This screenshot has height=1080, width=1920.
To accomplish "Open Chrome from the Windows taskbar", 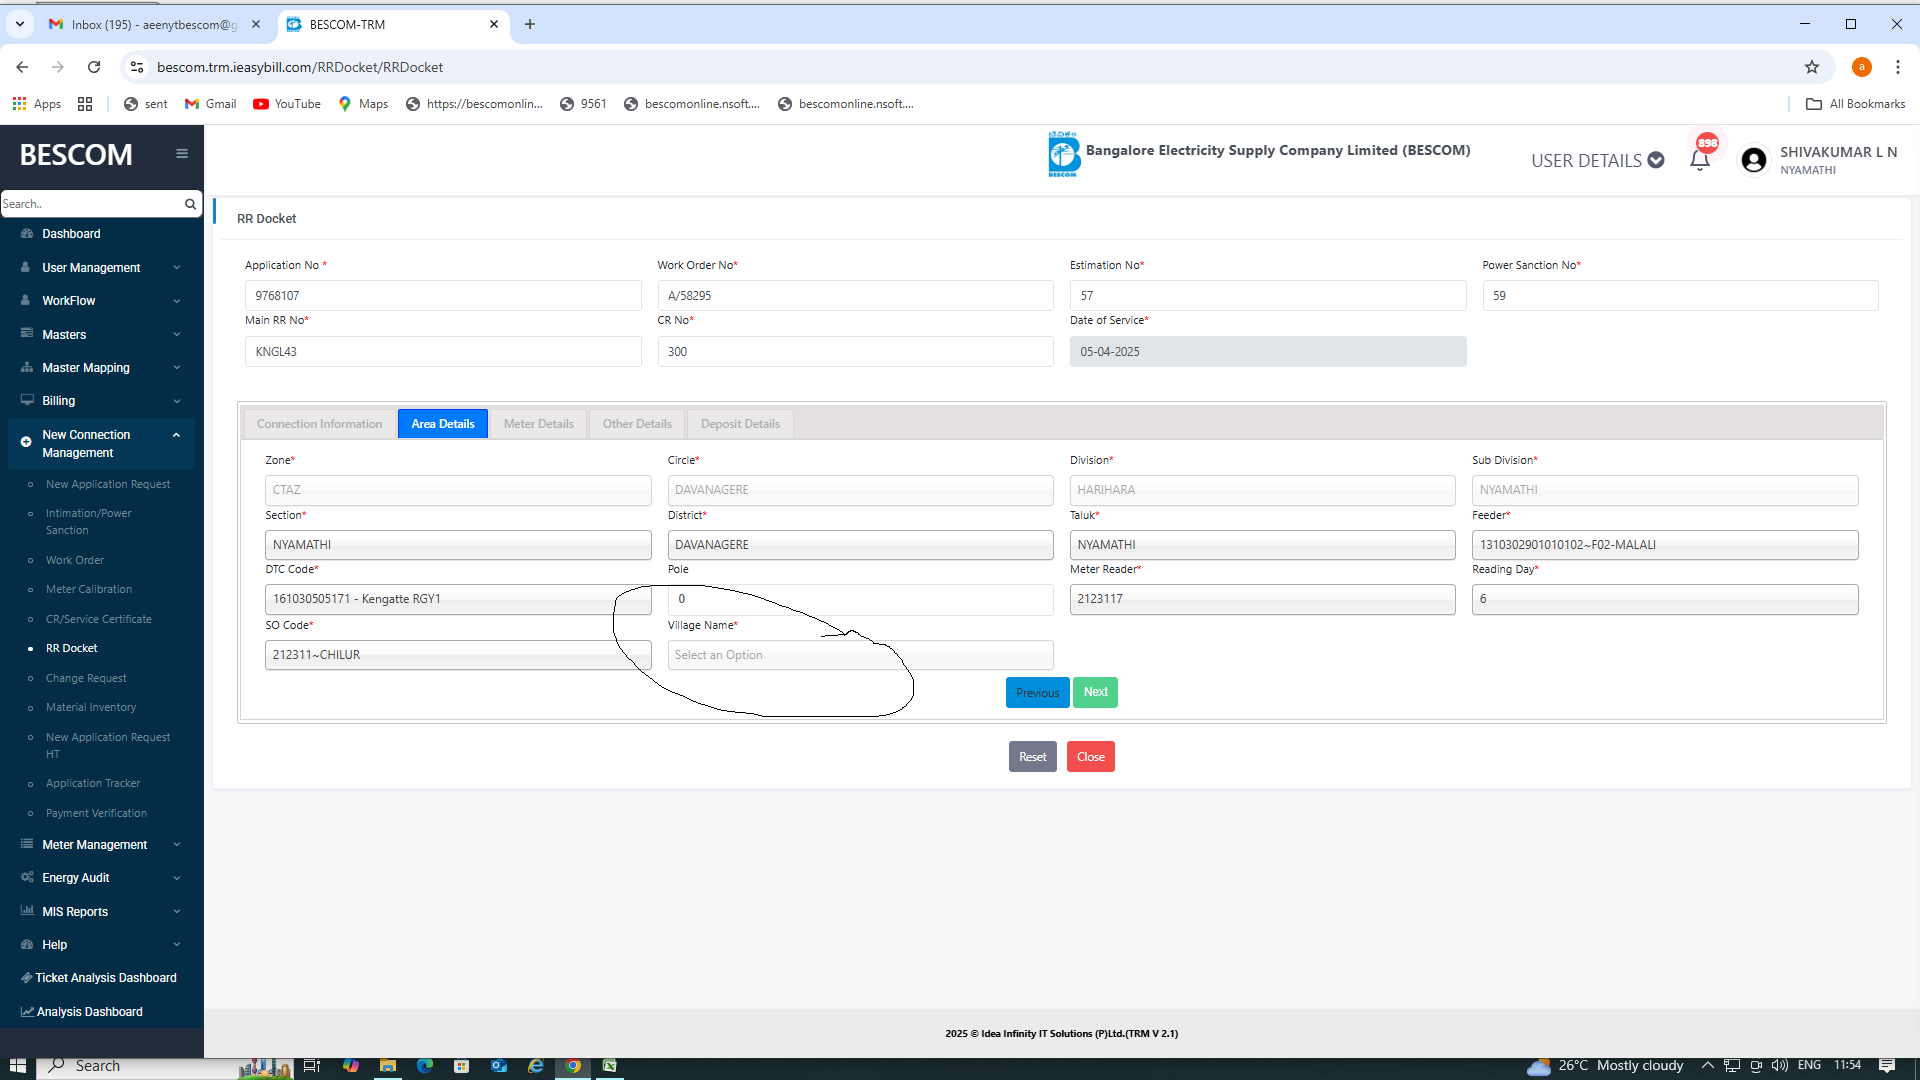I will pos(573,1066).
